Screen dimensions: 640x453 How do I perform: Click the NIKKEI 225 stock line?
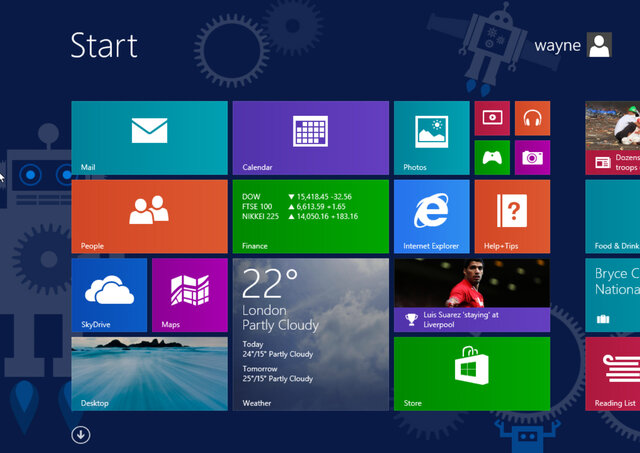[x=300, y=216]
